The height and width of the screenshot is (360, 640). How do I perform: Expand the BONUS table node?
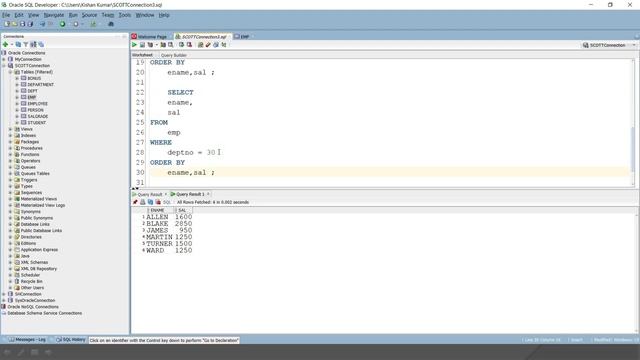click(x=17, y=78)
